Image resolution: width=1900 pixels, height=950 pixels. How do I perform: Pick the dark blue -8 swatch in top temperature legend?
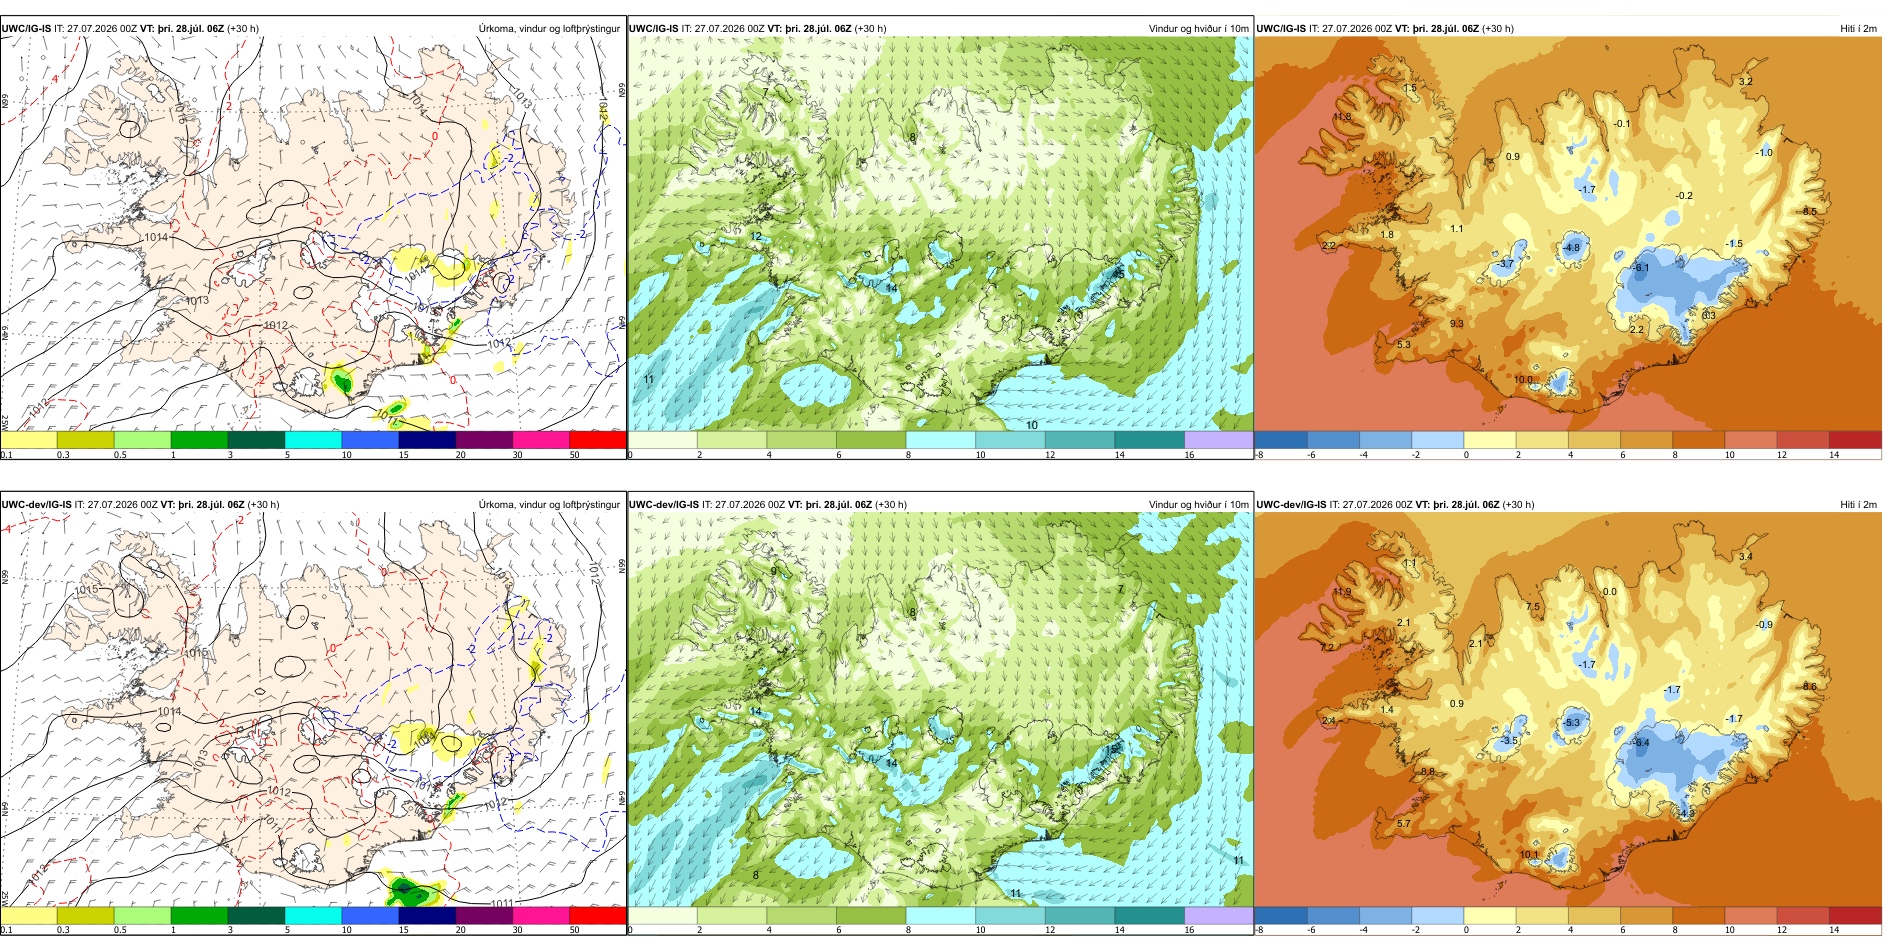[x=1281, y=440]
